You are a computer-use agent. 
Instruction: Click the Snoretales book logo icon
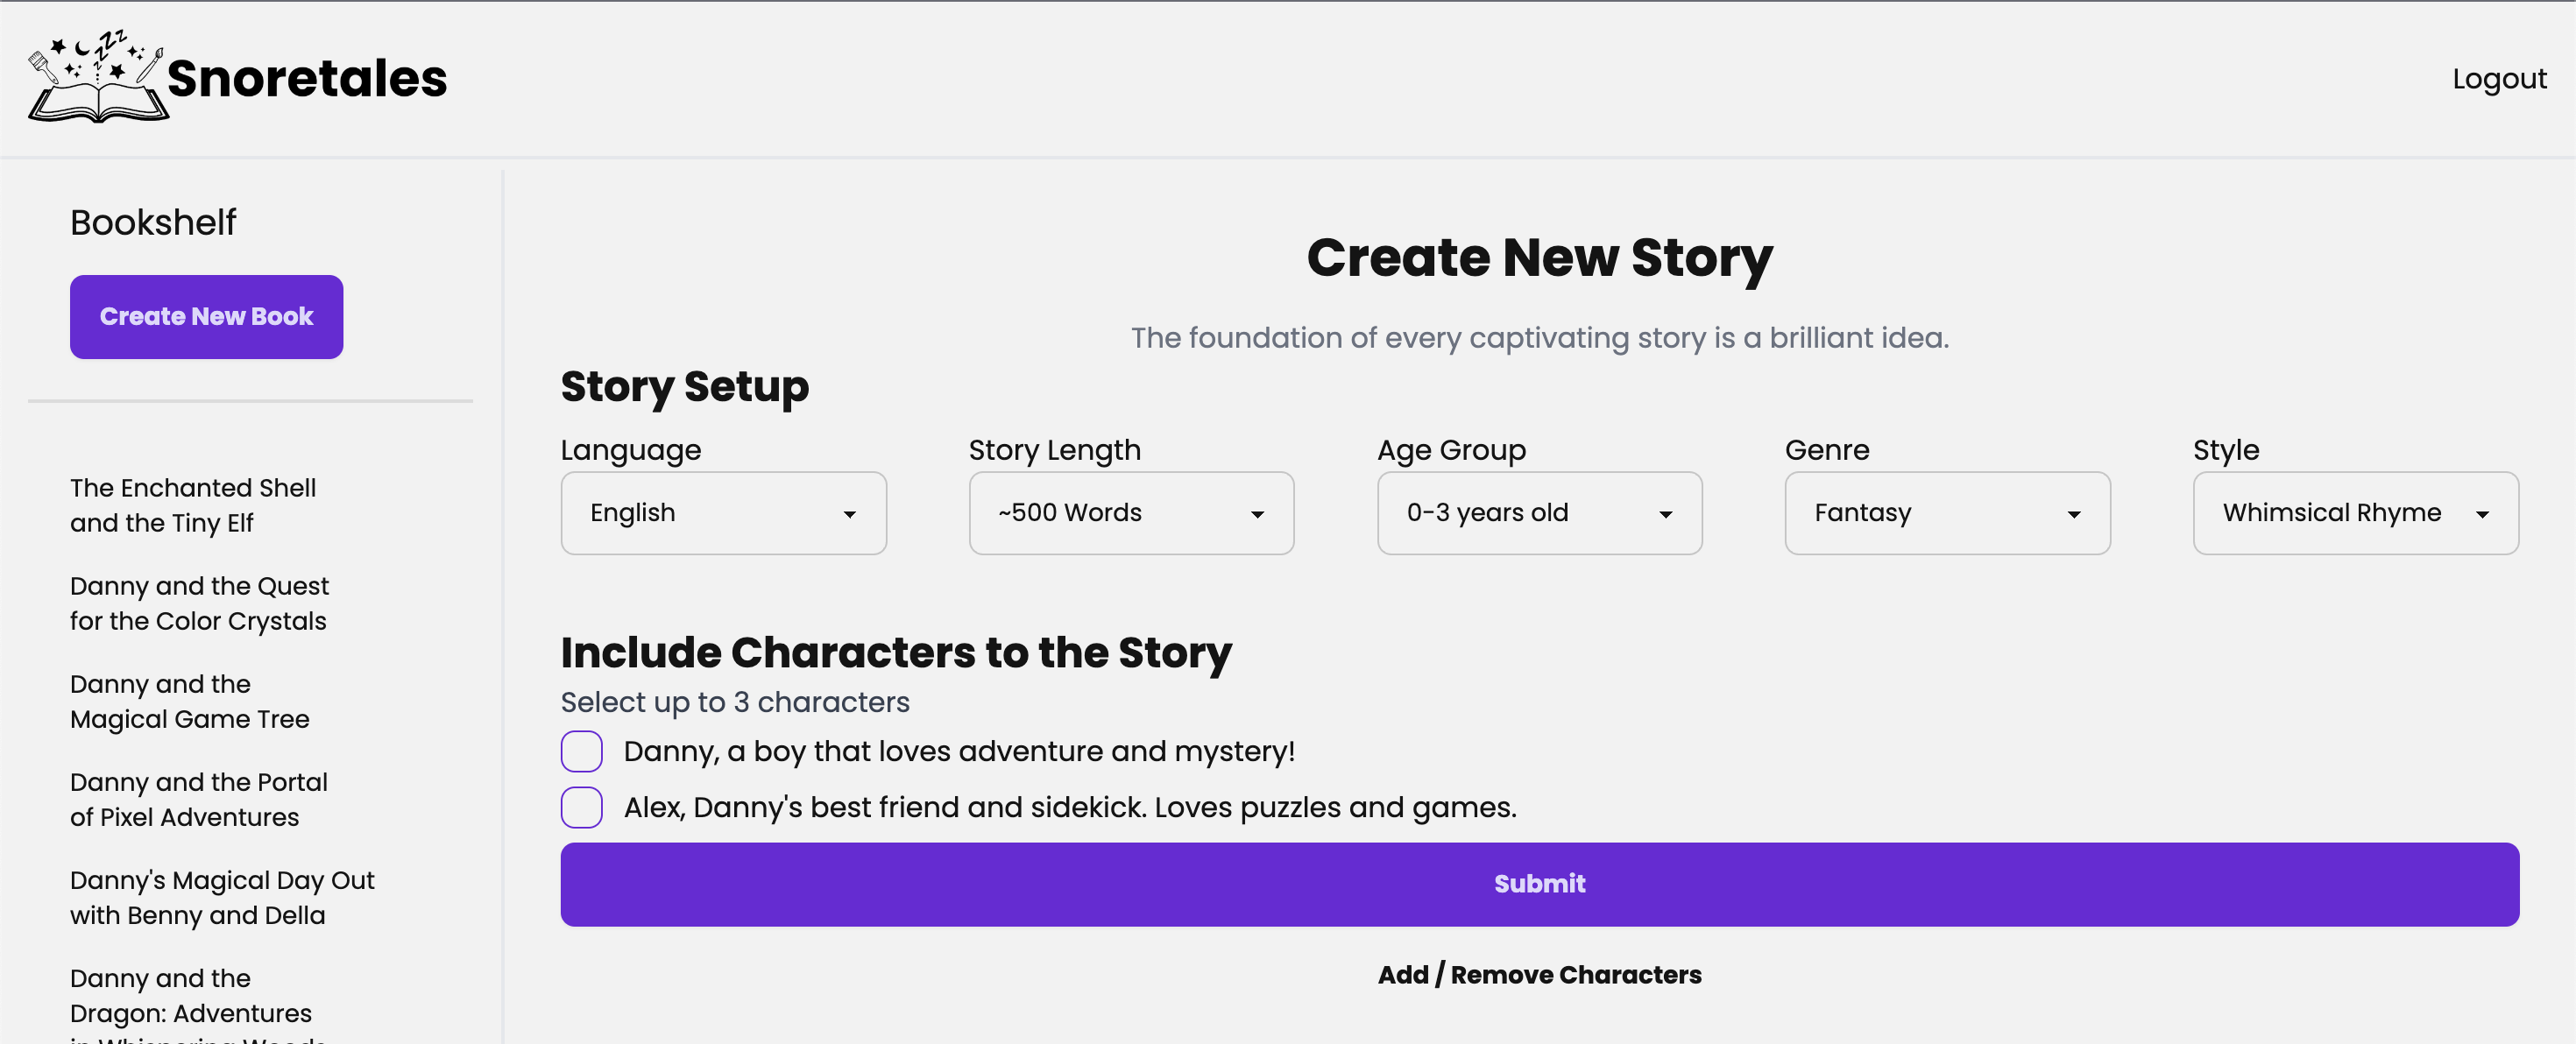point(97,78)
